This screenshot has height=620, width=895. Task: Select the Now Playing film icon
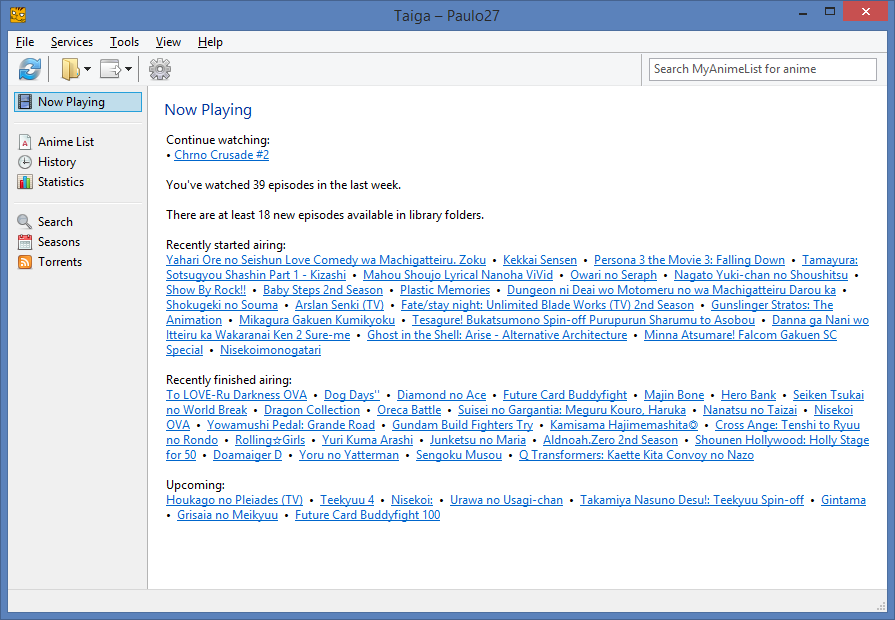click(x=25, y=102)
